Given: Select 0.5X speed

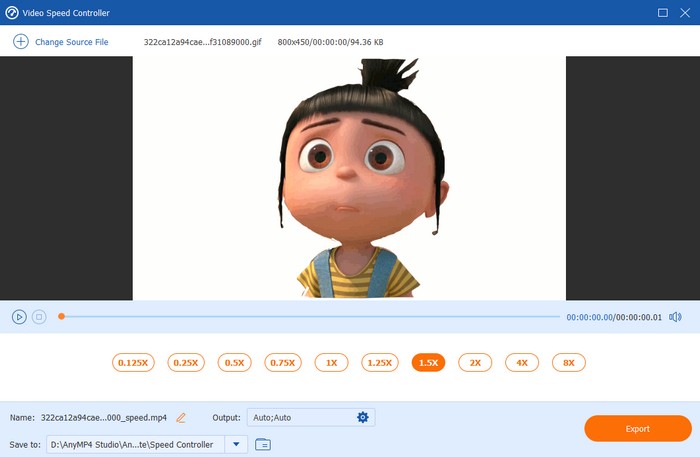Looking at the screenshot, I should pyautogui.click(x=234, y=362).
